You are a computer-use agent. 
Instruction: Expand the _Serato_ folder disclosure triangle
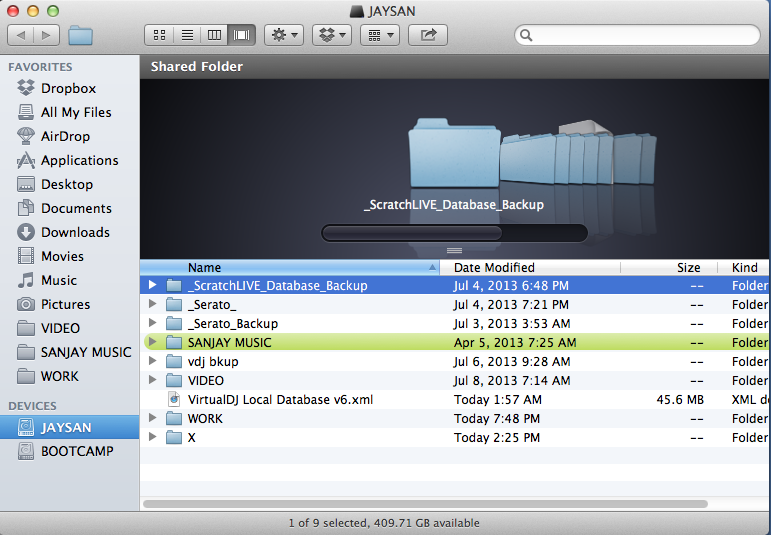[x=153, y=305]
